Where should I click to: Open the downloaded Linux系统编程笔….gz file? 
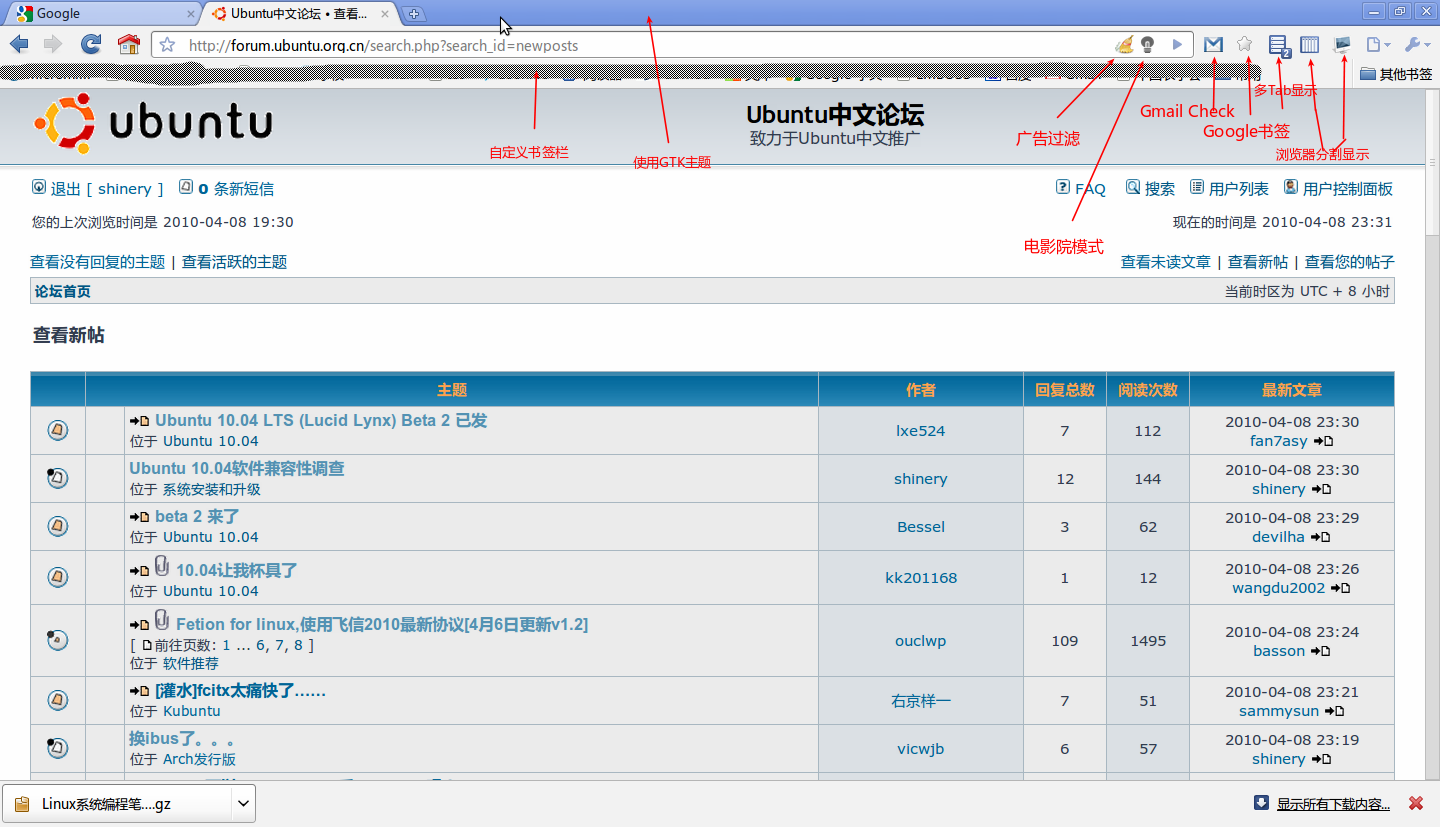pos(118,803)
